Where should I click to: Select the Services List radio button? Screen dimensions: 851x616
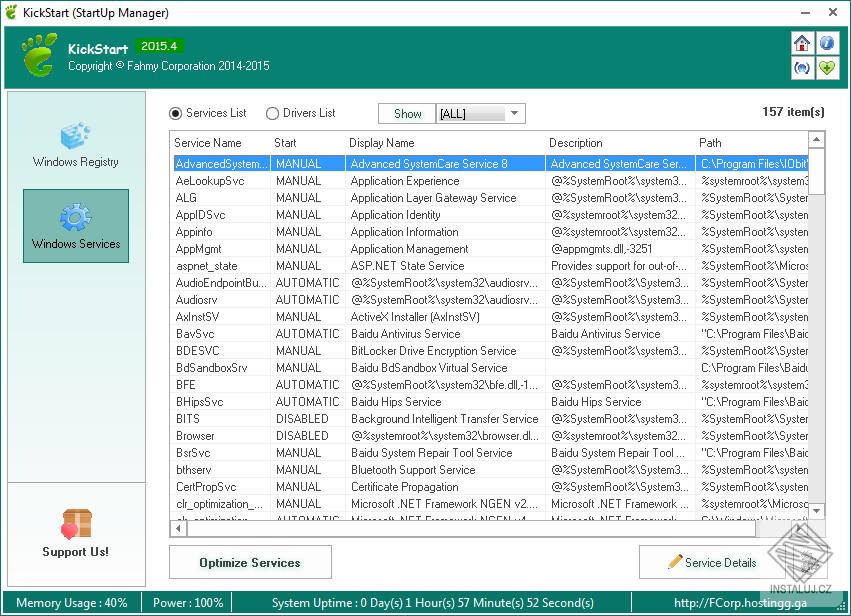pyautogui.click(x=176, y=114)
